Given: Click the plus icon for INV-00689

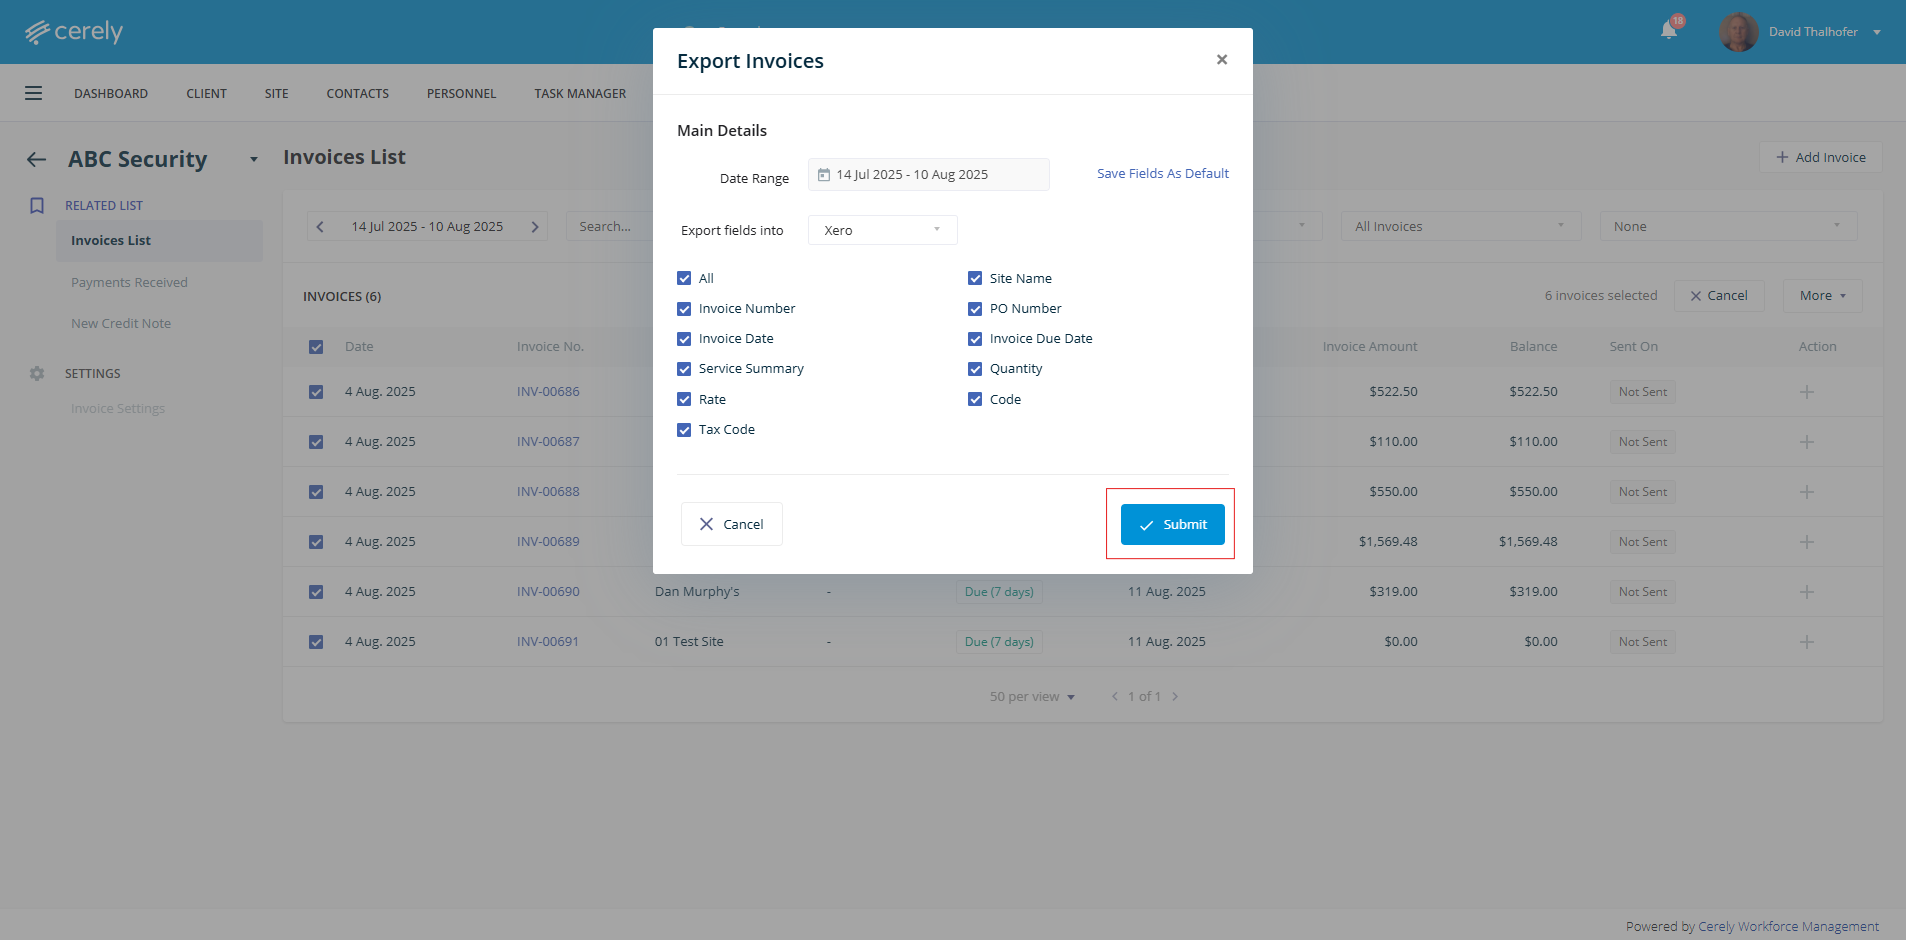Looking at the screenshot, I should [x=1807, y=542].
